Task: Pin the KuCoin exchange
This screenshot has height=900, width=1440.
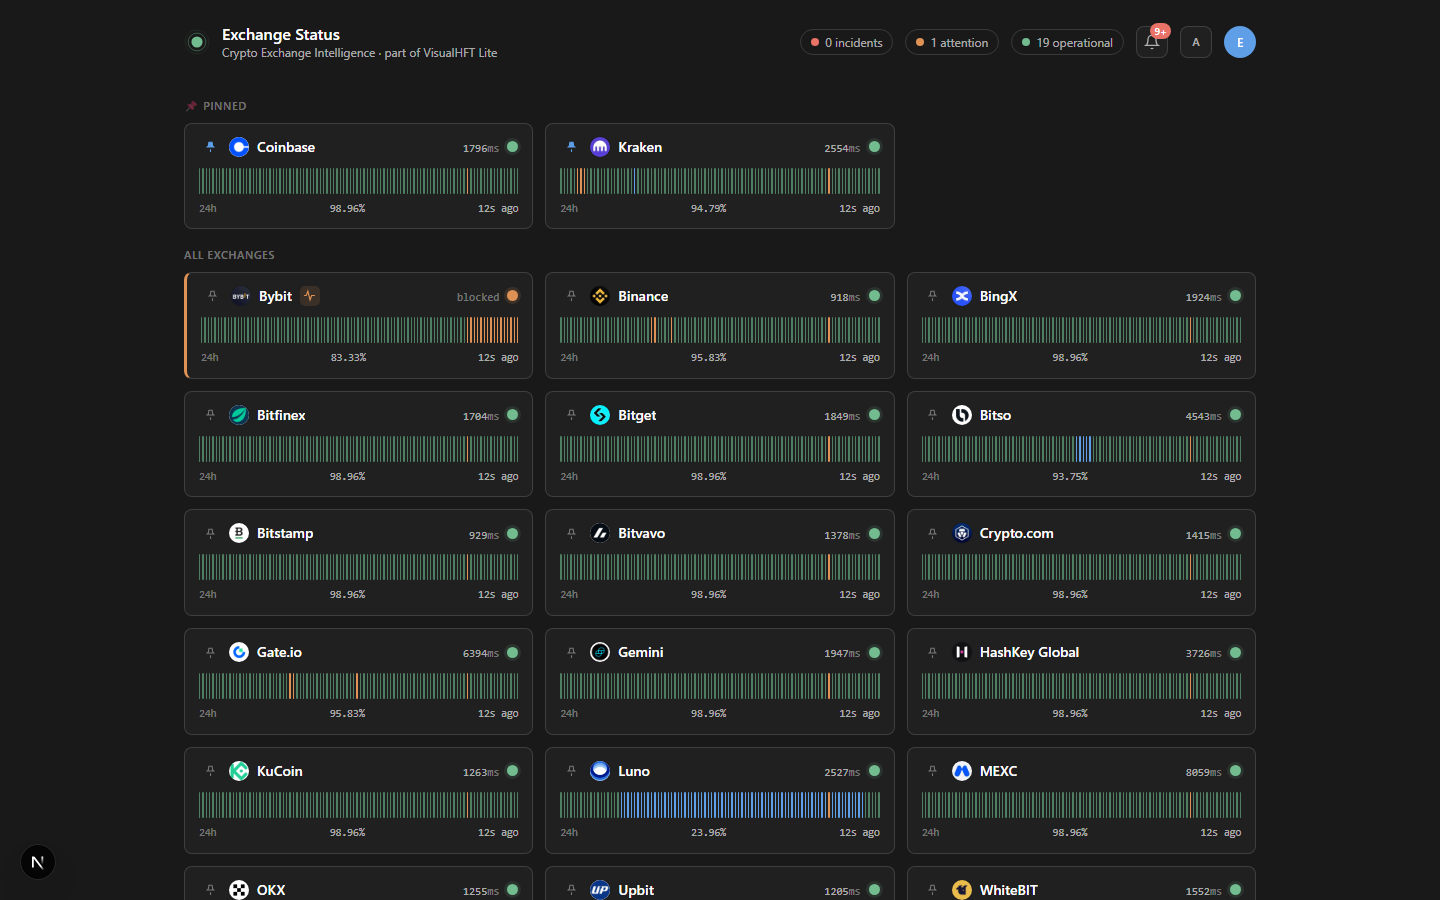Action: pyautogui.click(x=210, y=771)
